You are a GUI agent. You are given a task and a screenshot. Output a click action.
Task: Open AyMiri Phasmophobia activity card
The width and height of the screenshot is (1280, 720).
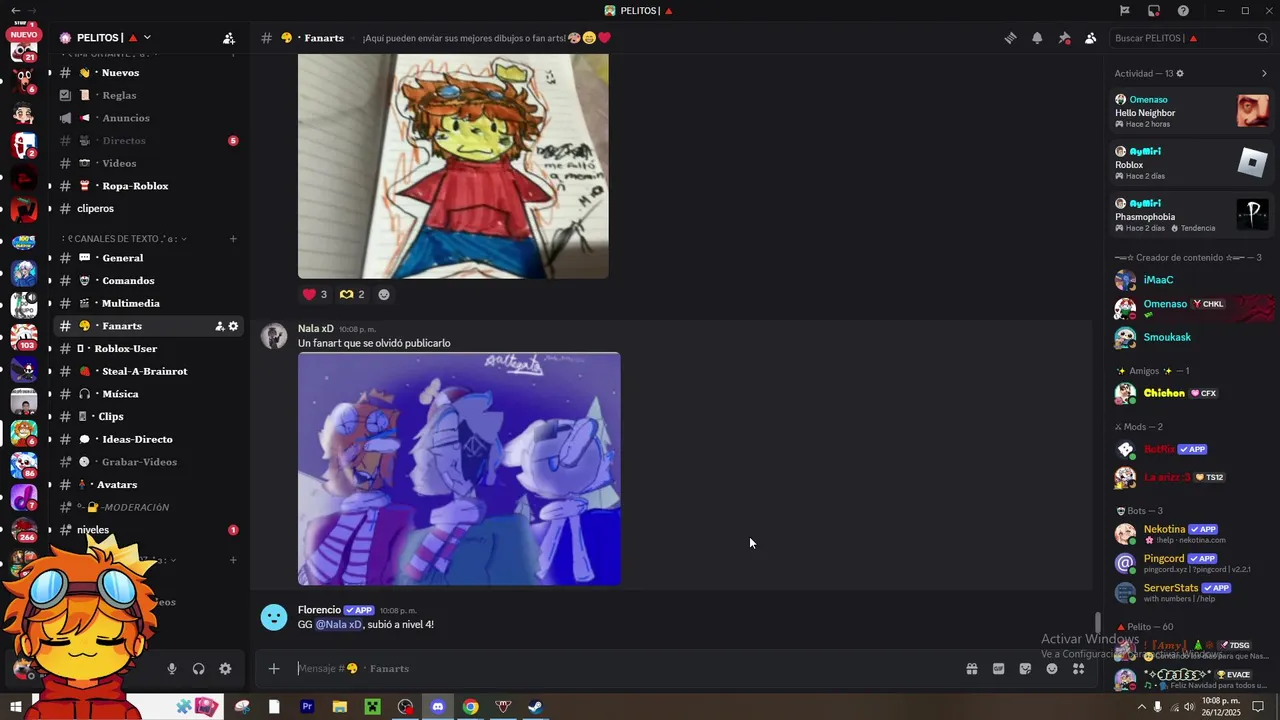[1192, 215]
